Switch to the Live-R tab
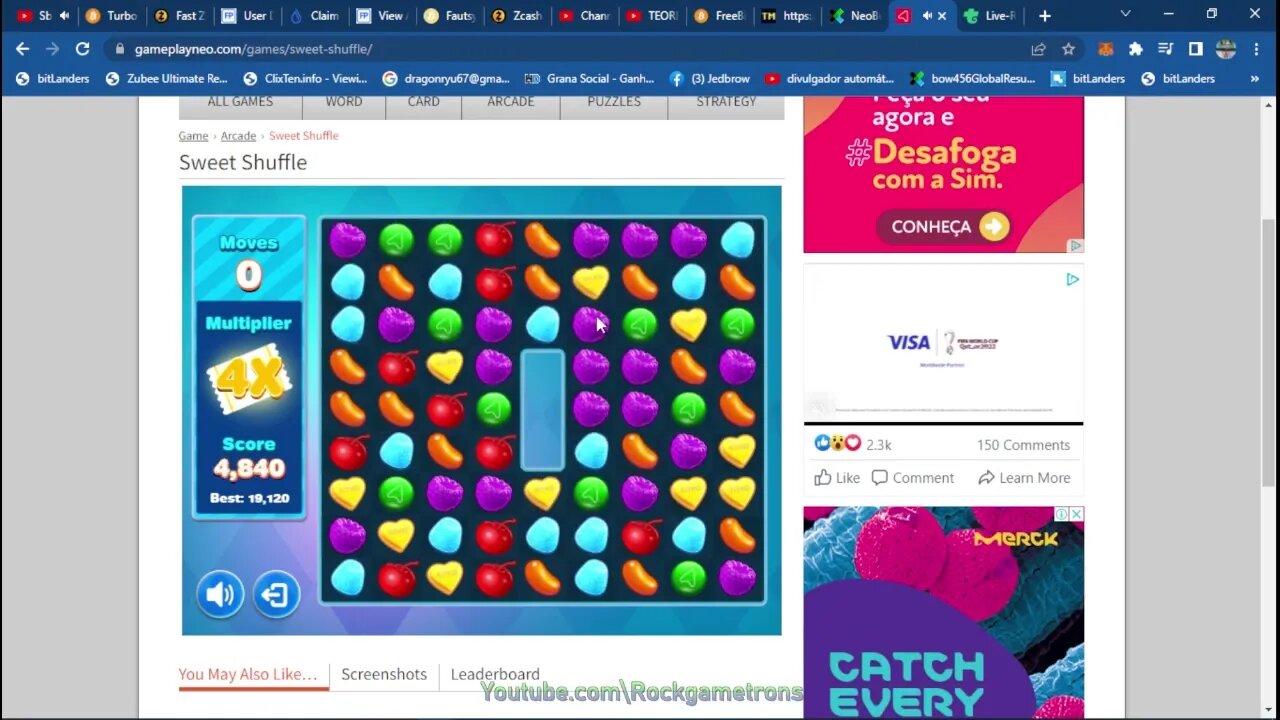Screen dimensions: 1280x720 click(x=990, y=16)
